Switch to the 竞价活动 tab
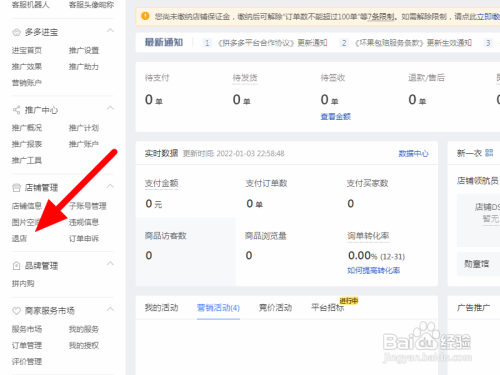500x375 pixels. tap(275, 307)
